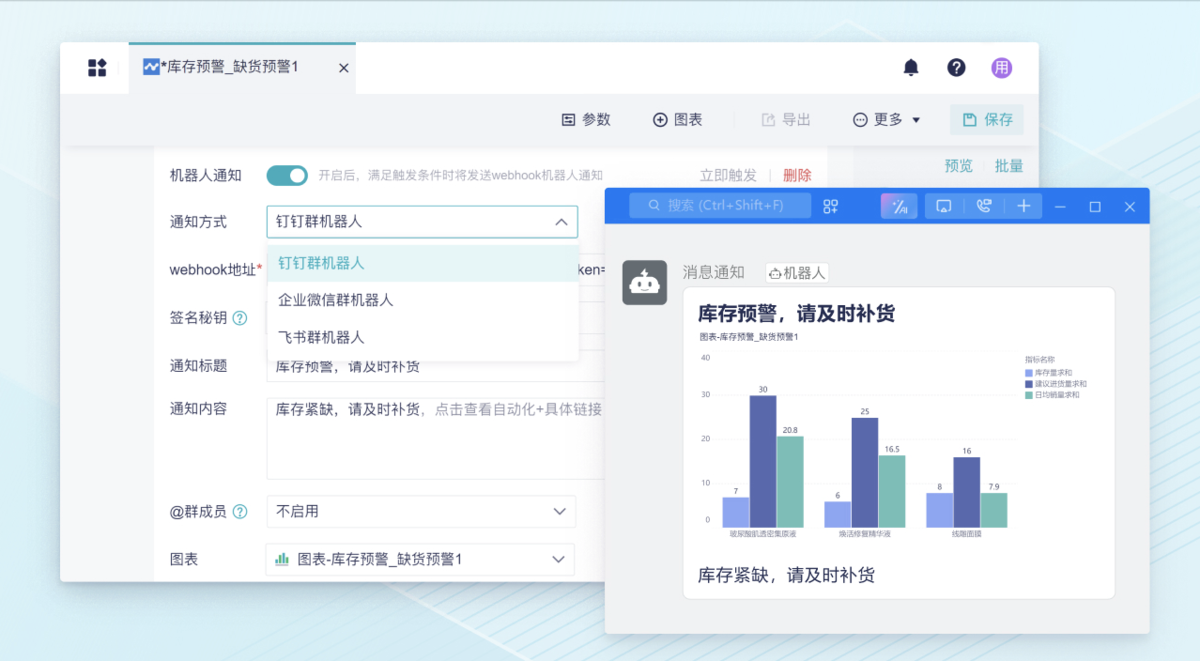The image size is (1200, 661).
Task: Click the 用 avatar icon
Action: [1001, 67]
